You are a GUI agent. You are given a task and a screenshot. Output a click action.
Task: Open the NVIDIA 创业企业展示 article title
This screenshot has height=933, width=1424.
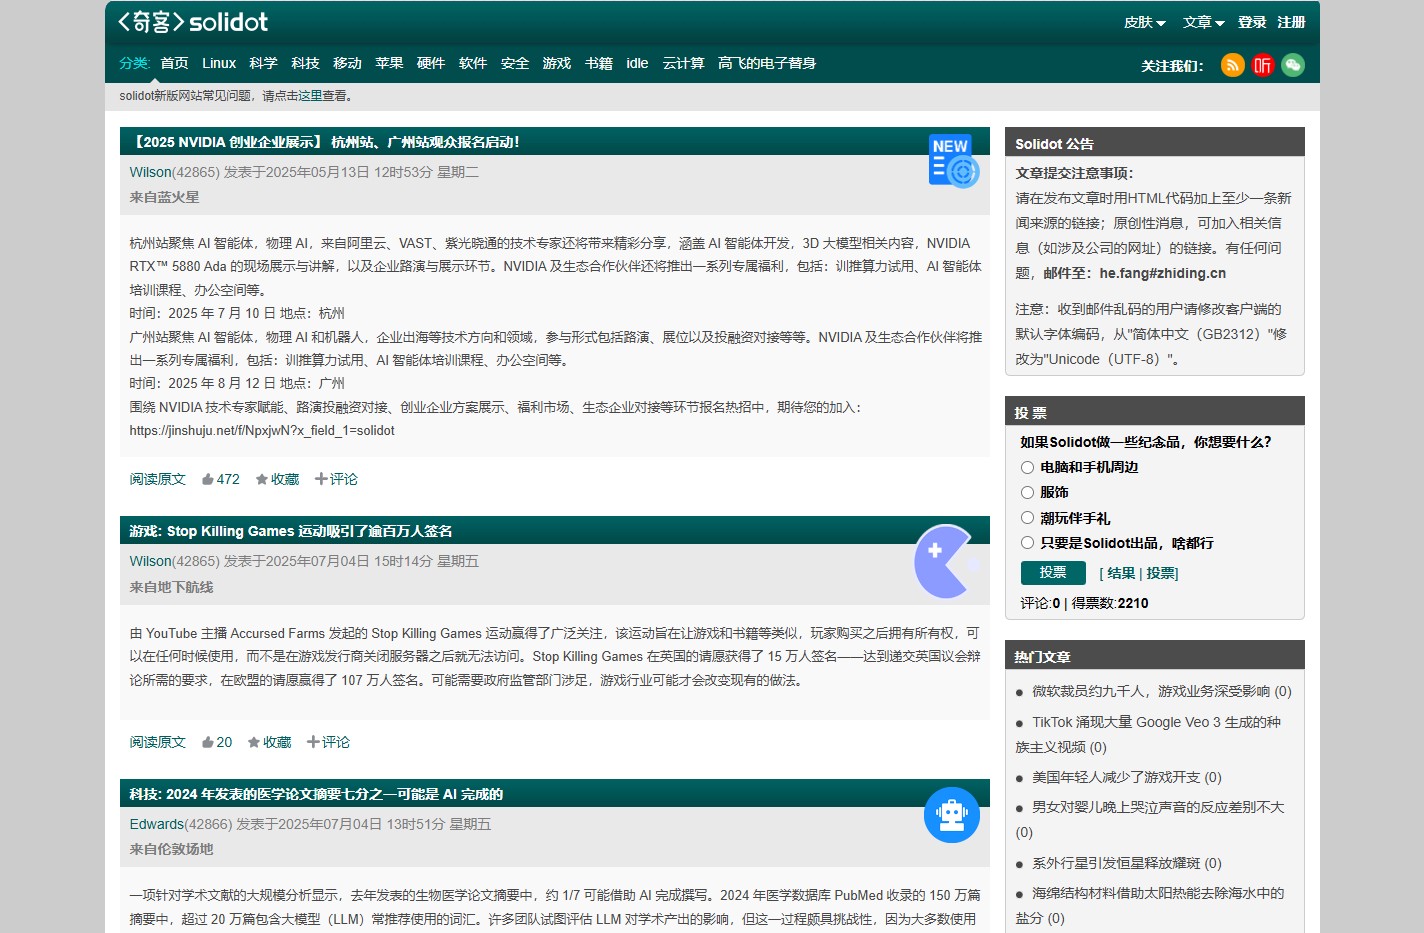325,142
